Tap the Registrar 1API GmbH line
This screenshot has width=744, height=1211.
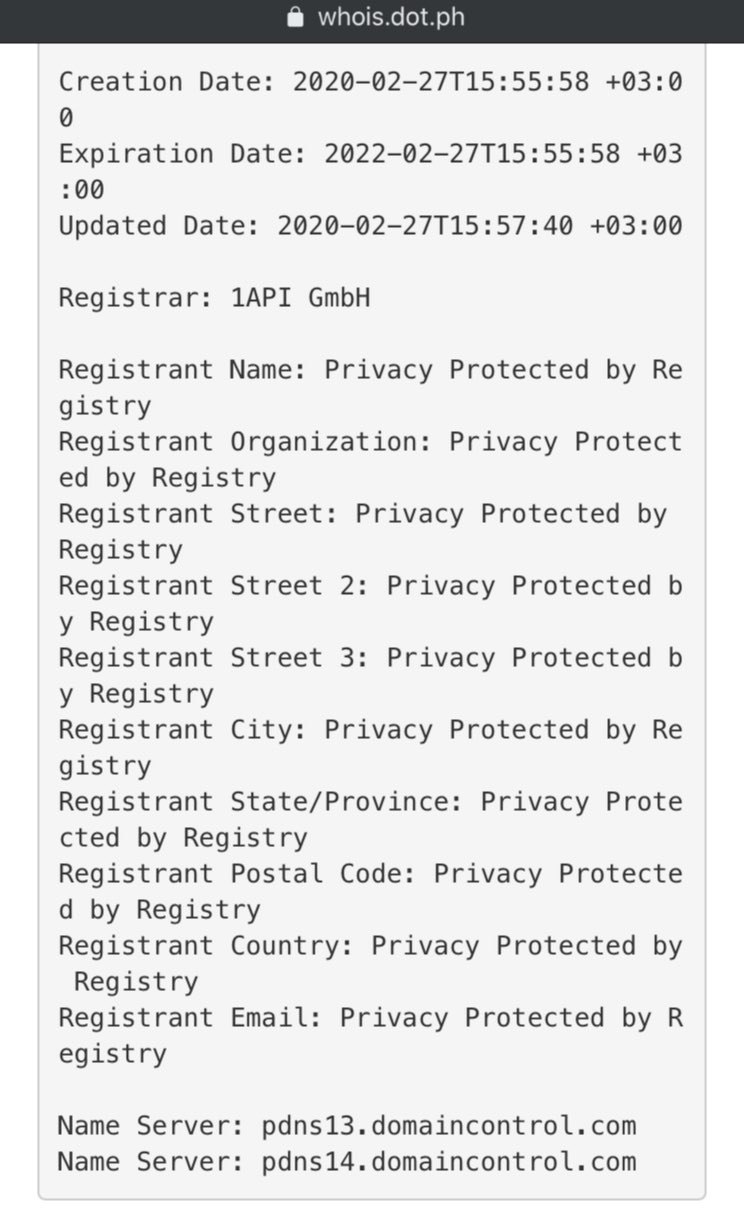[214, 298]
